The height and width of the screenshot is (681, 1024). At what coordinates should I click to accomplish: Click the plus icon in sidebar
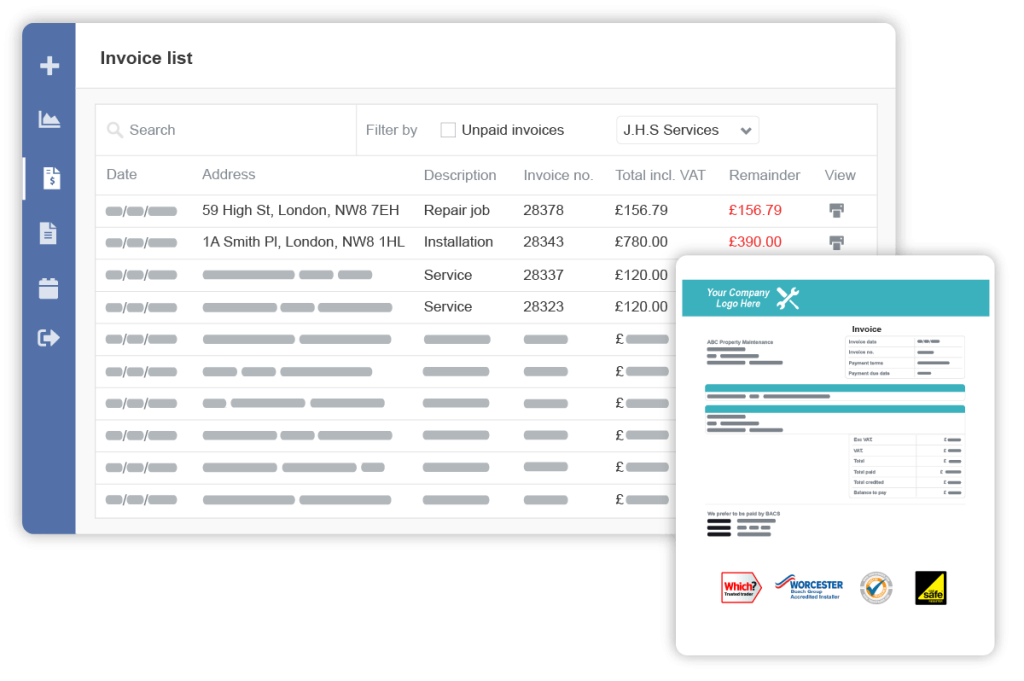pos(49,66)
